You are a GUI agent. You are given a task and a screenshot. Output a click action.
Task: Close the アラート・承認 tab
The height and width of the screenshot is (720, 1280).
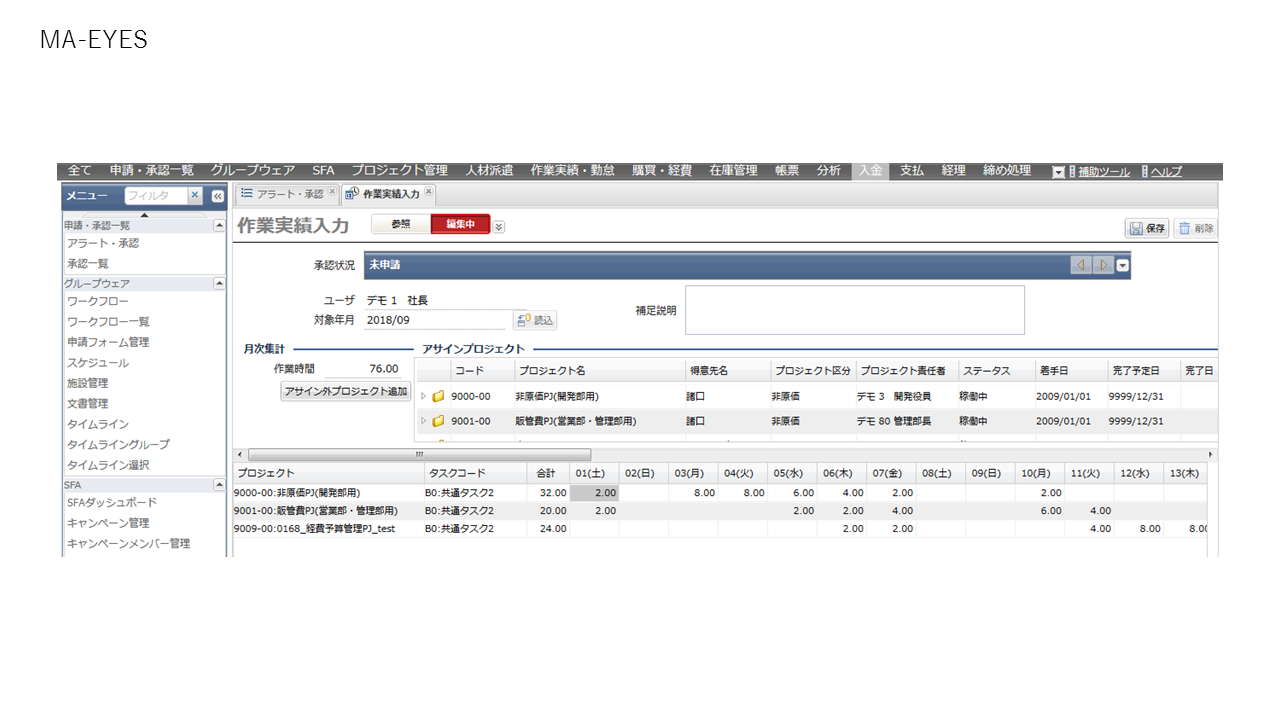(x=332, y=192)
